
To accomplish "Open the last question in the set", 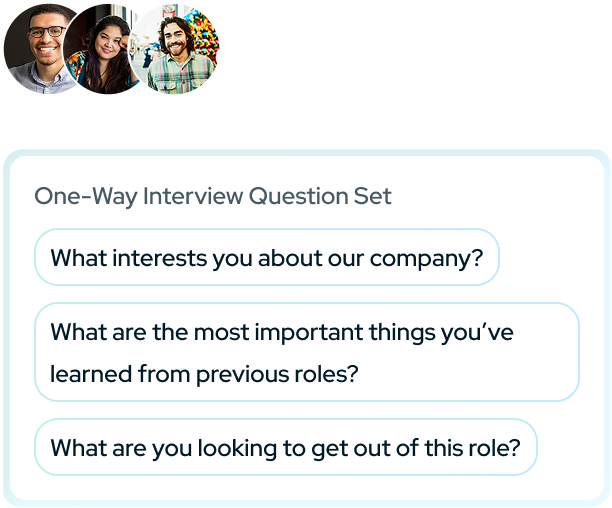I will (x=285, y=447).
